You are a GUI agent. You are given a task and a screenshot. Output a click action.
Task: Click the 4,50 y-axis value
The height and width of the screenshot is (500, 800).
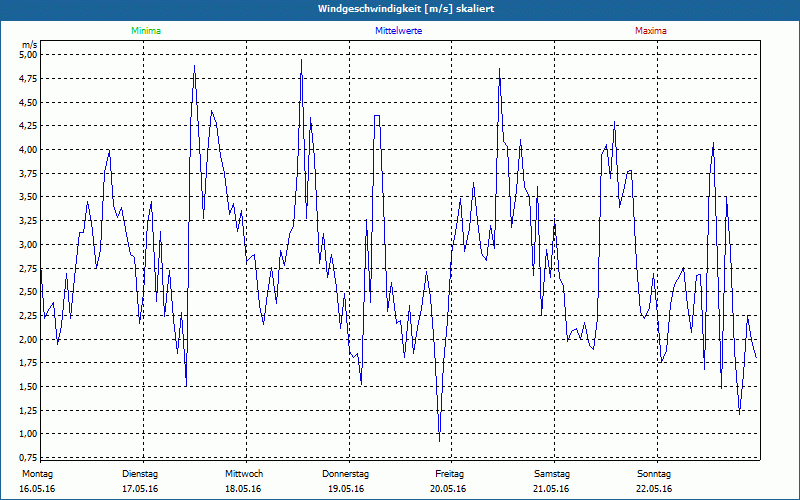point(29,103)
